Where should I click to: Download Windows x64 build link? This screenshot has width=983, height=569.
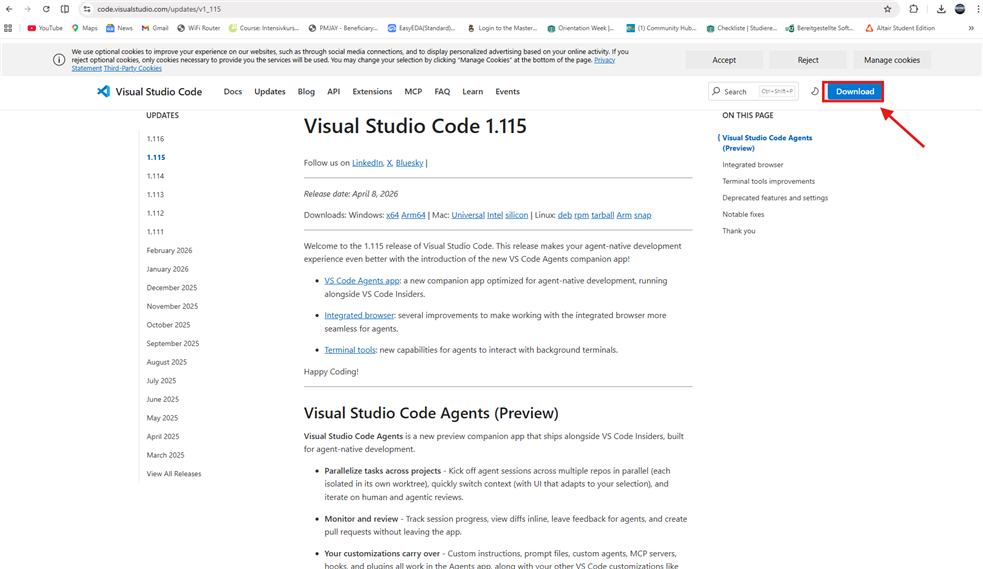392,215
